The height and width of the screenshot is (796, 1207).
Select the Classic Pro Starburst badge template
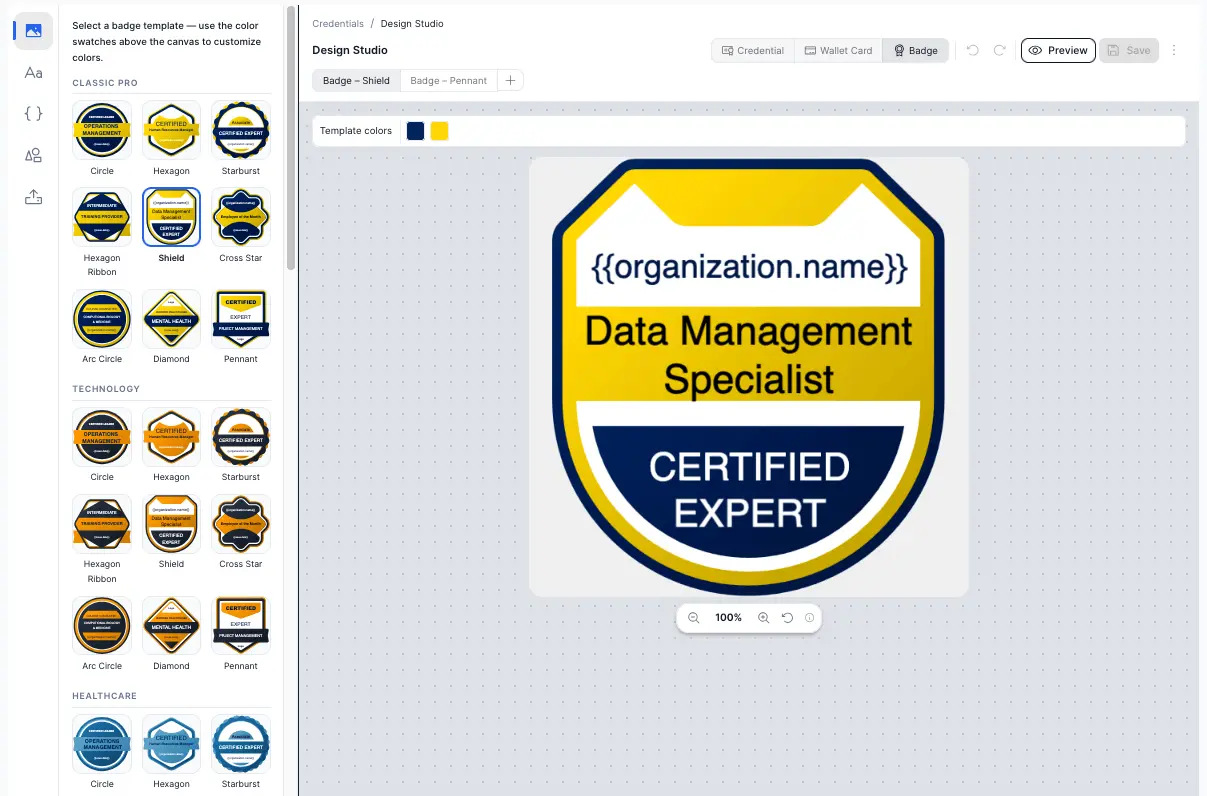(x=240, y=130)
